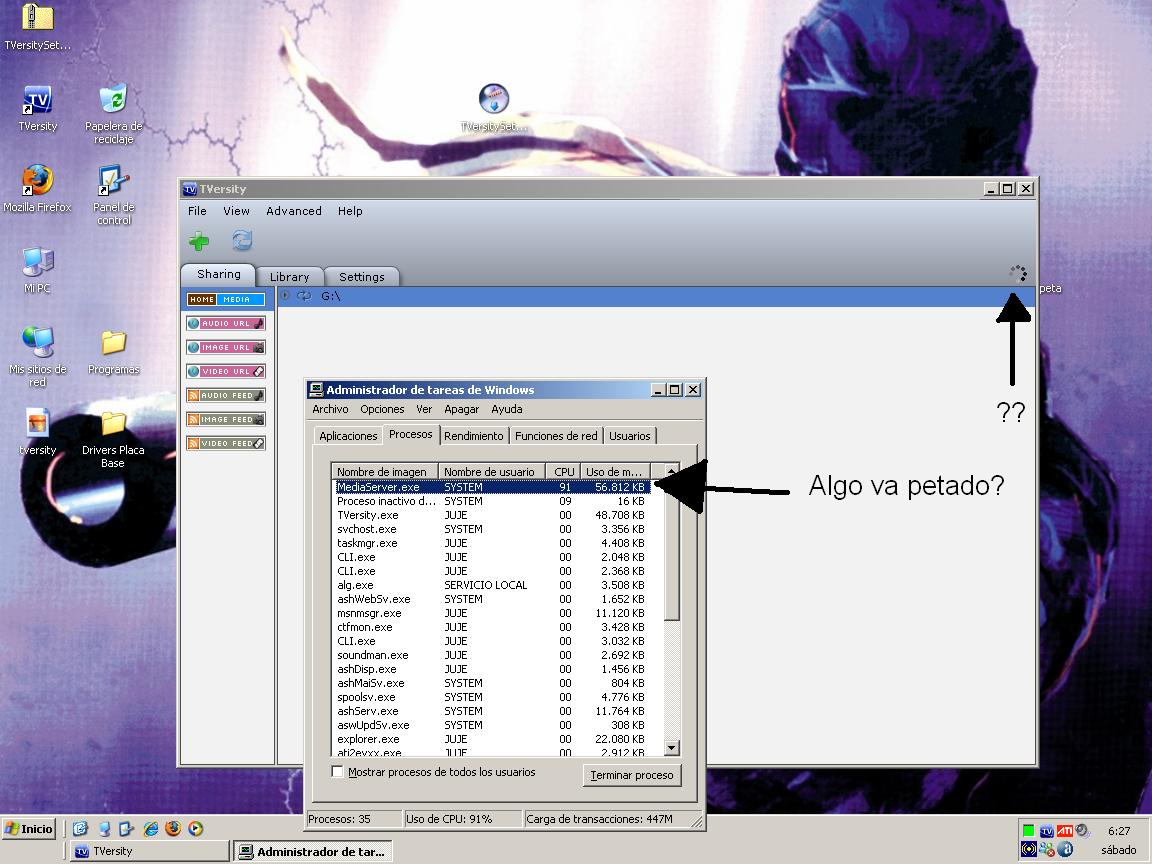1152x864 pixels.
Task: Pick the Image URL sidebar badge
Action: (x=225, y=347)
